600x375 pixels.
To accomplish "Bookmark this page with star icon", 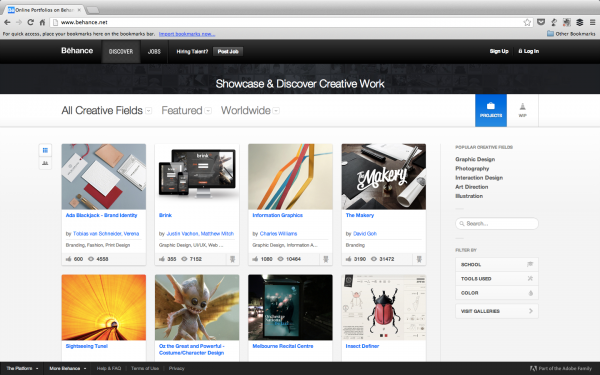I will pos(527,22).
